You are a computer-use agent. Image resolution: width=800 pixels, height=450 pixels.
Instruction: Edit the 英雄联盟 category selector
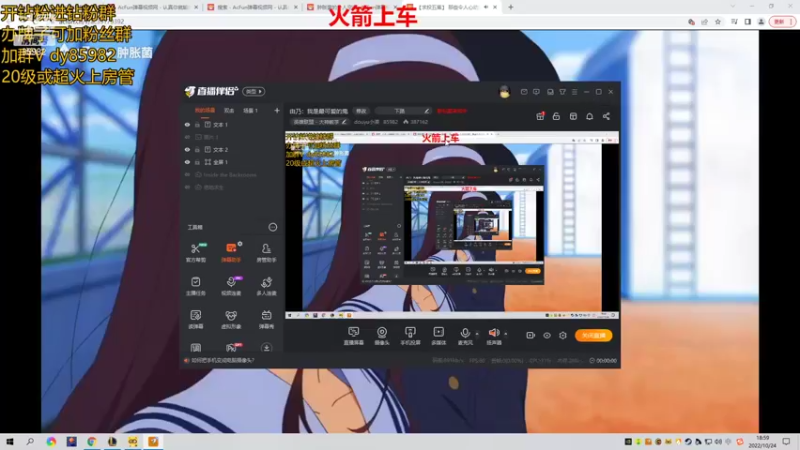pyautogui.click(x=319, y=122)
